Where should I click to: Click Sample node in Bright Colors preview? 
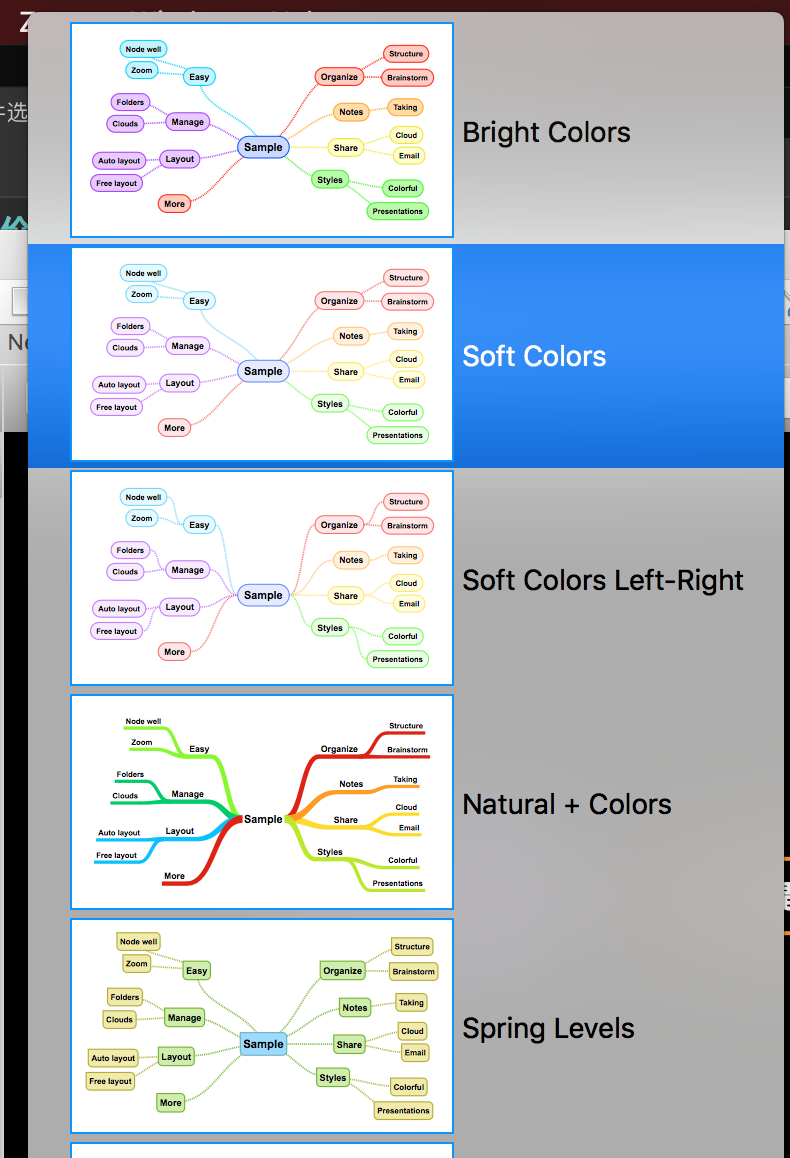pos(263,147)
